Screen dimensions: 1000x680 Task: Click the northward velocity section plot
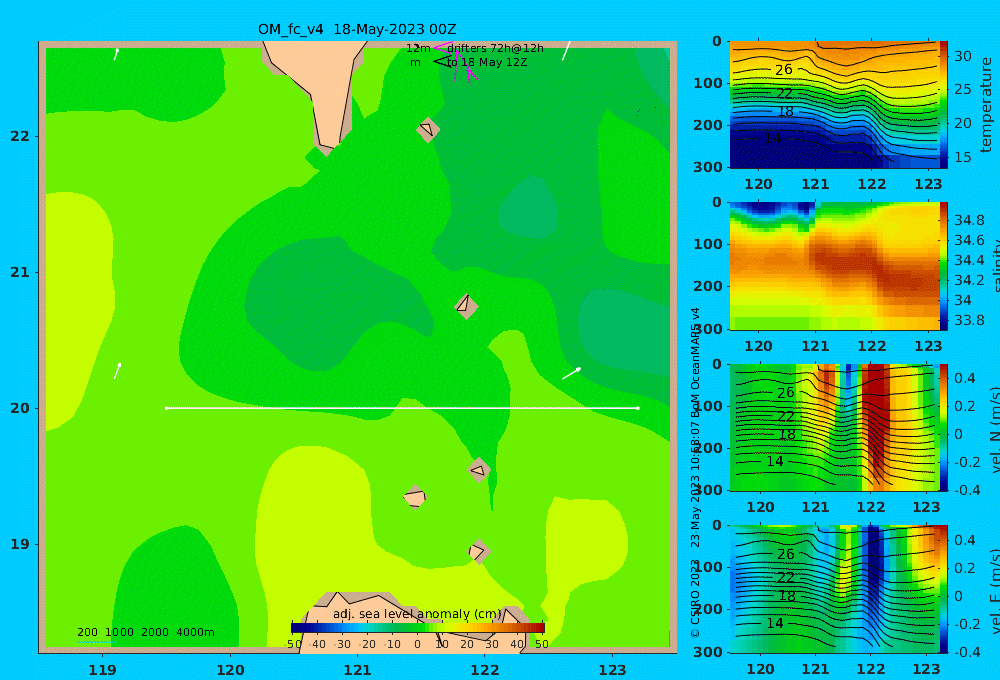834,428
